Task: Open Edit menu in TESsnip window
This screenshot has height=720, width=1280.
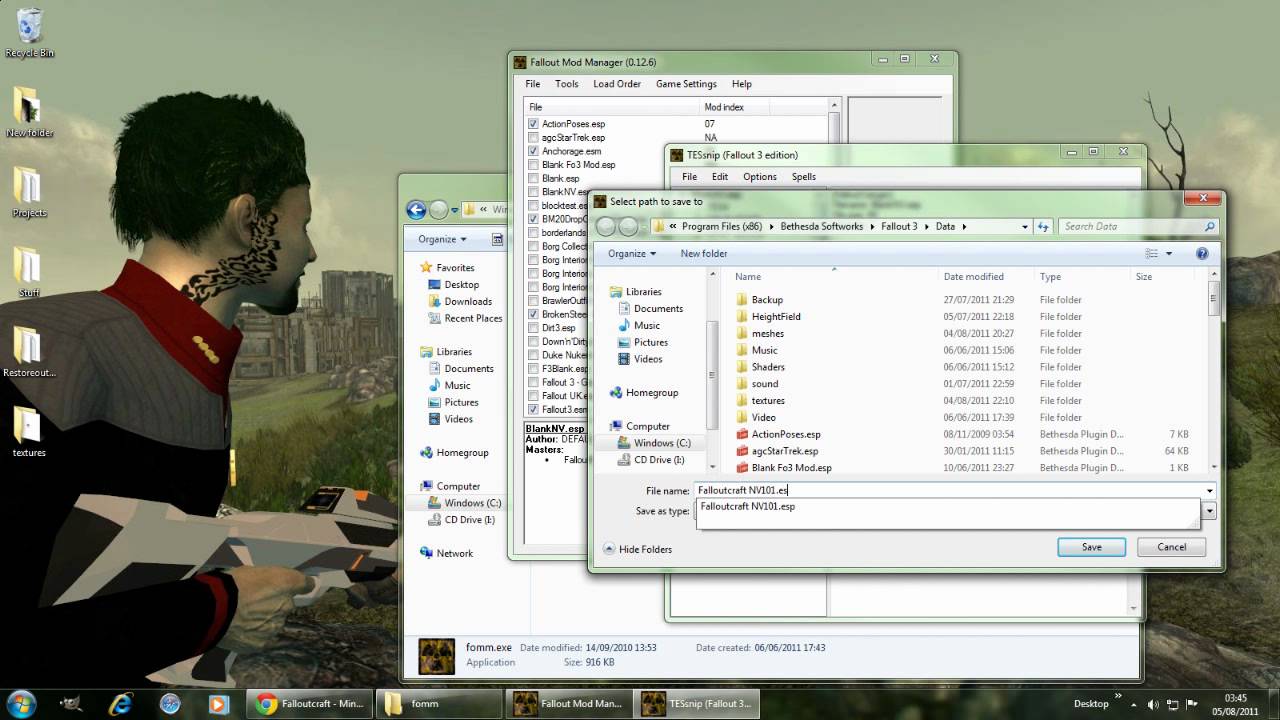Action: tap(720, 177)
